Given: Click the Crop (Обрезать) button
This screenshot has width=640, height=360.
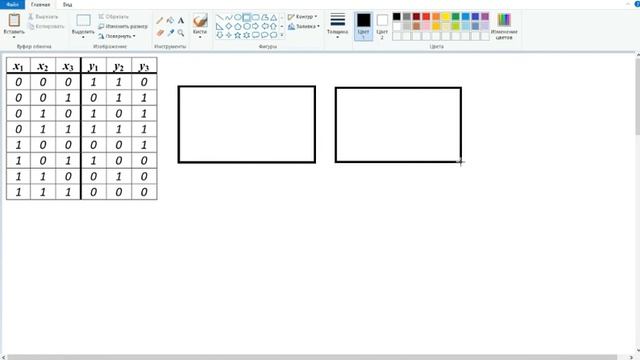Looking at the screenshot, I should [113, 17].
